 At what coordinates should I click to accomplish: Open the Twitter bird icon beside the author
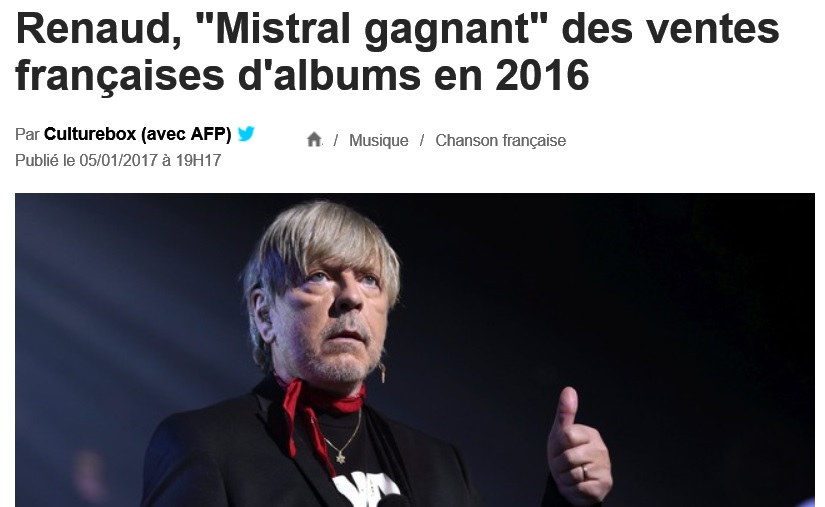click(x=246, y=134)
